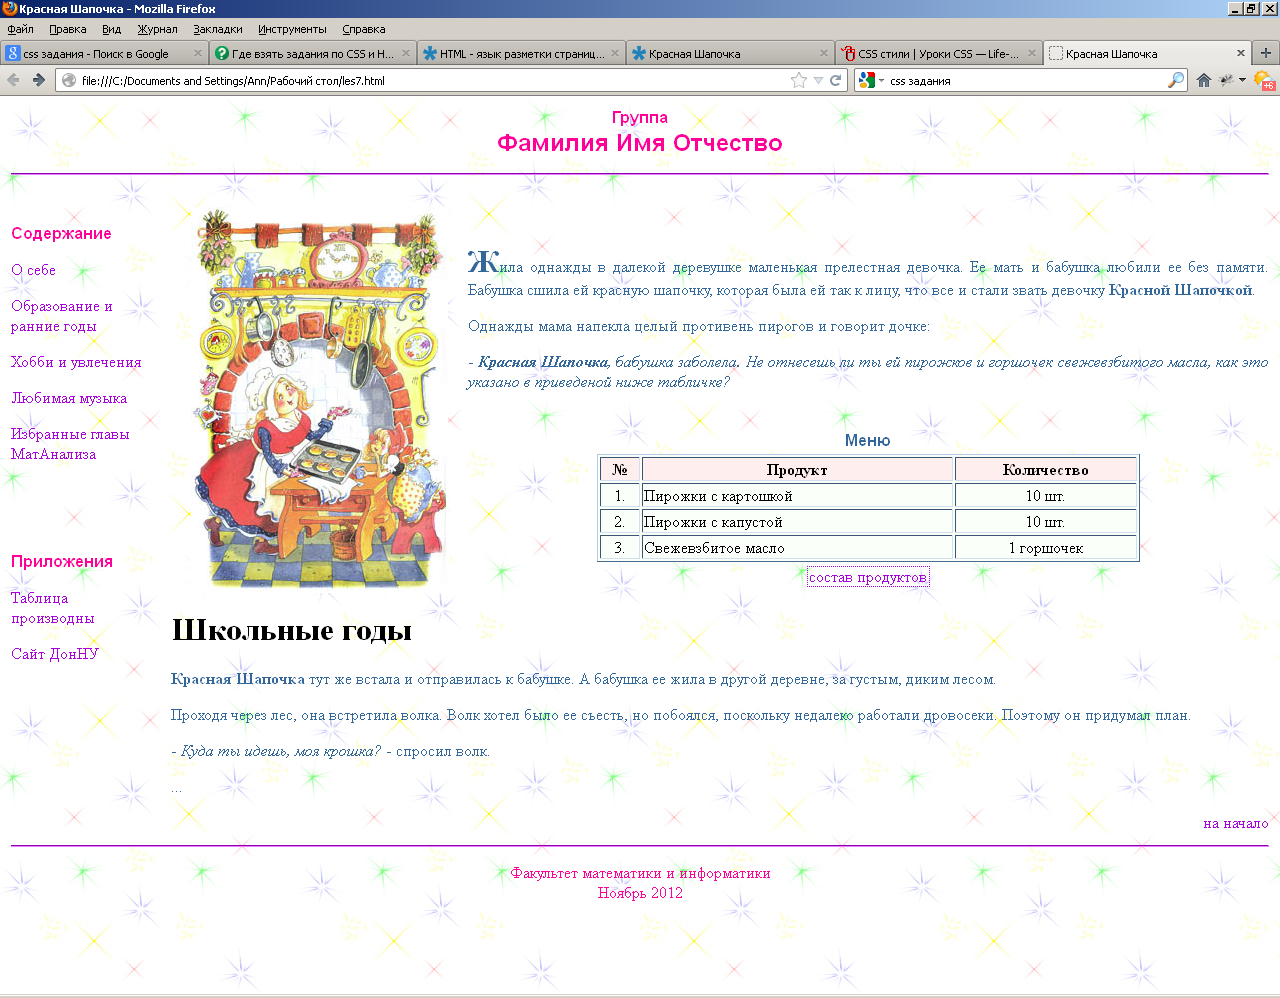Click the weather add-on icon

1265,80
